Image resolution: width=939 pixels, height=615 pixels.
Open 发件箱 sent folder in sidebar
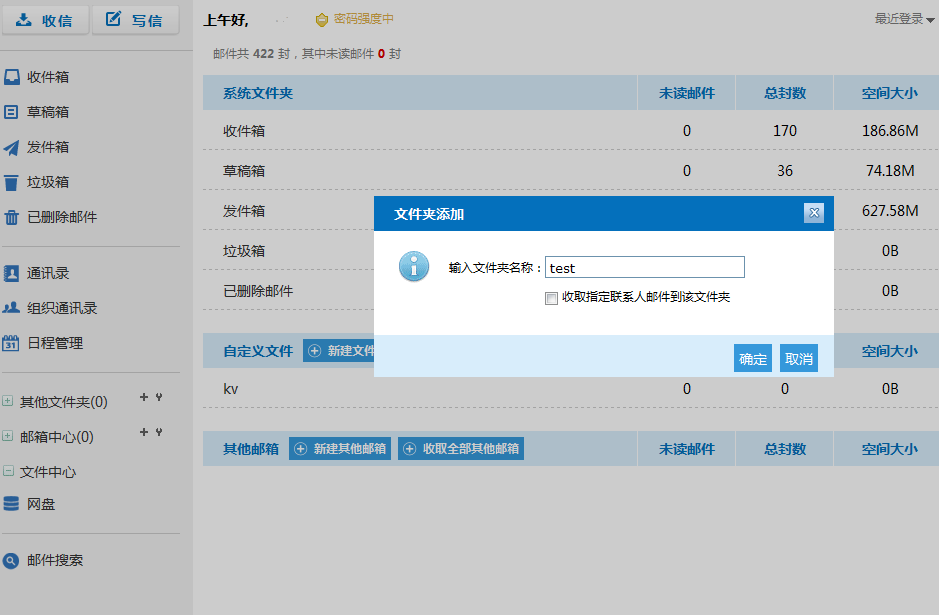47,147
